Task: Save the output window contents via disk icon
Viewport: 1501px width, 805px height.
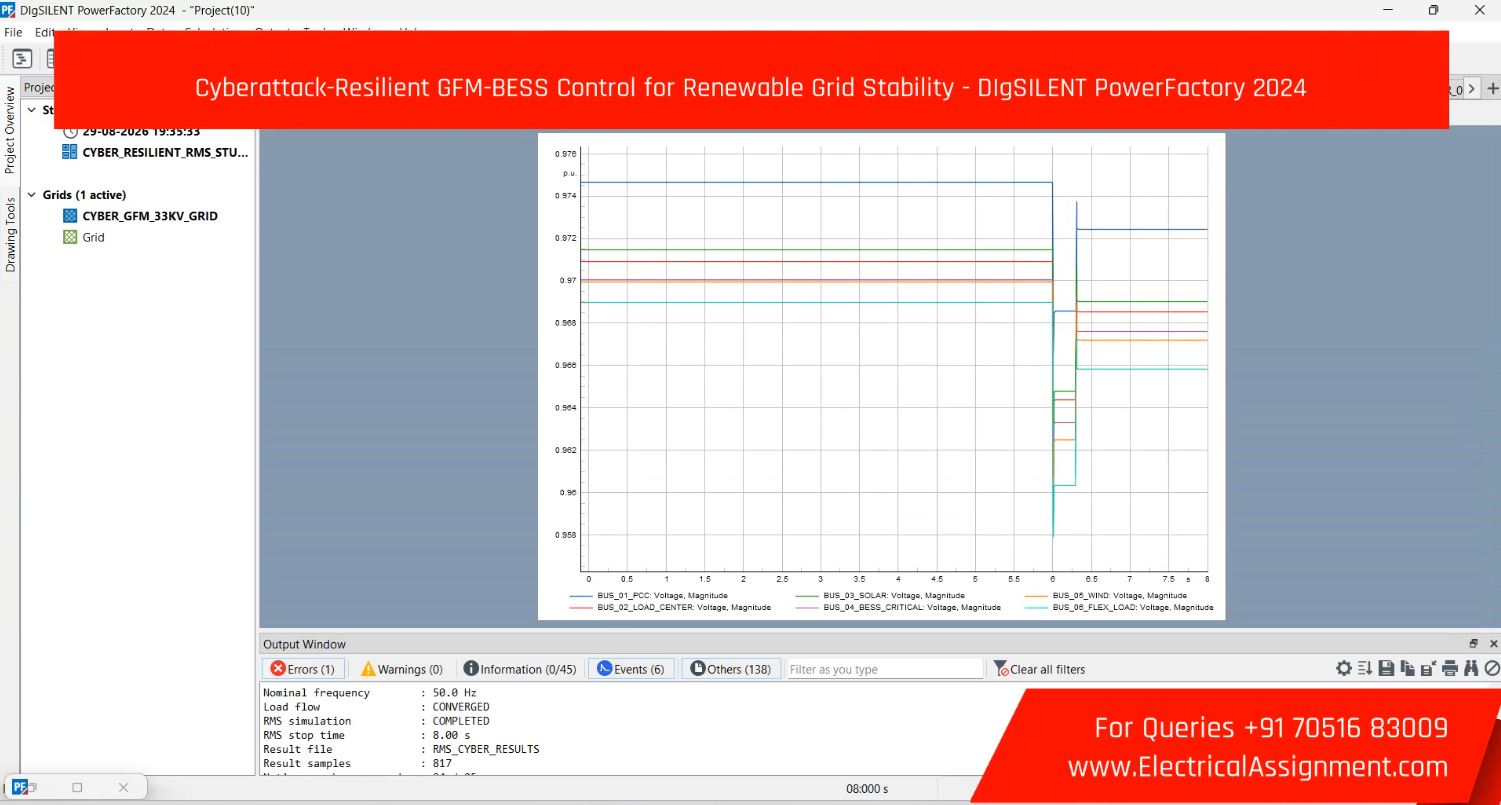Action: (x=1386, y=669)
